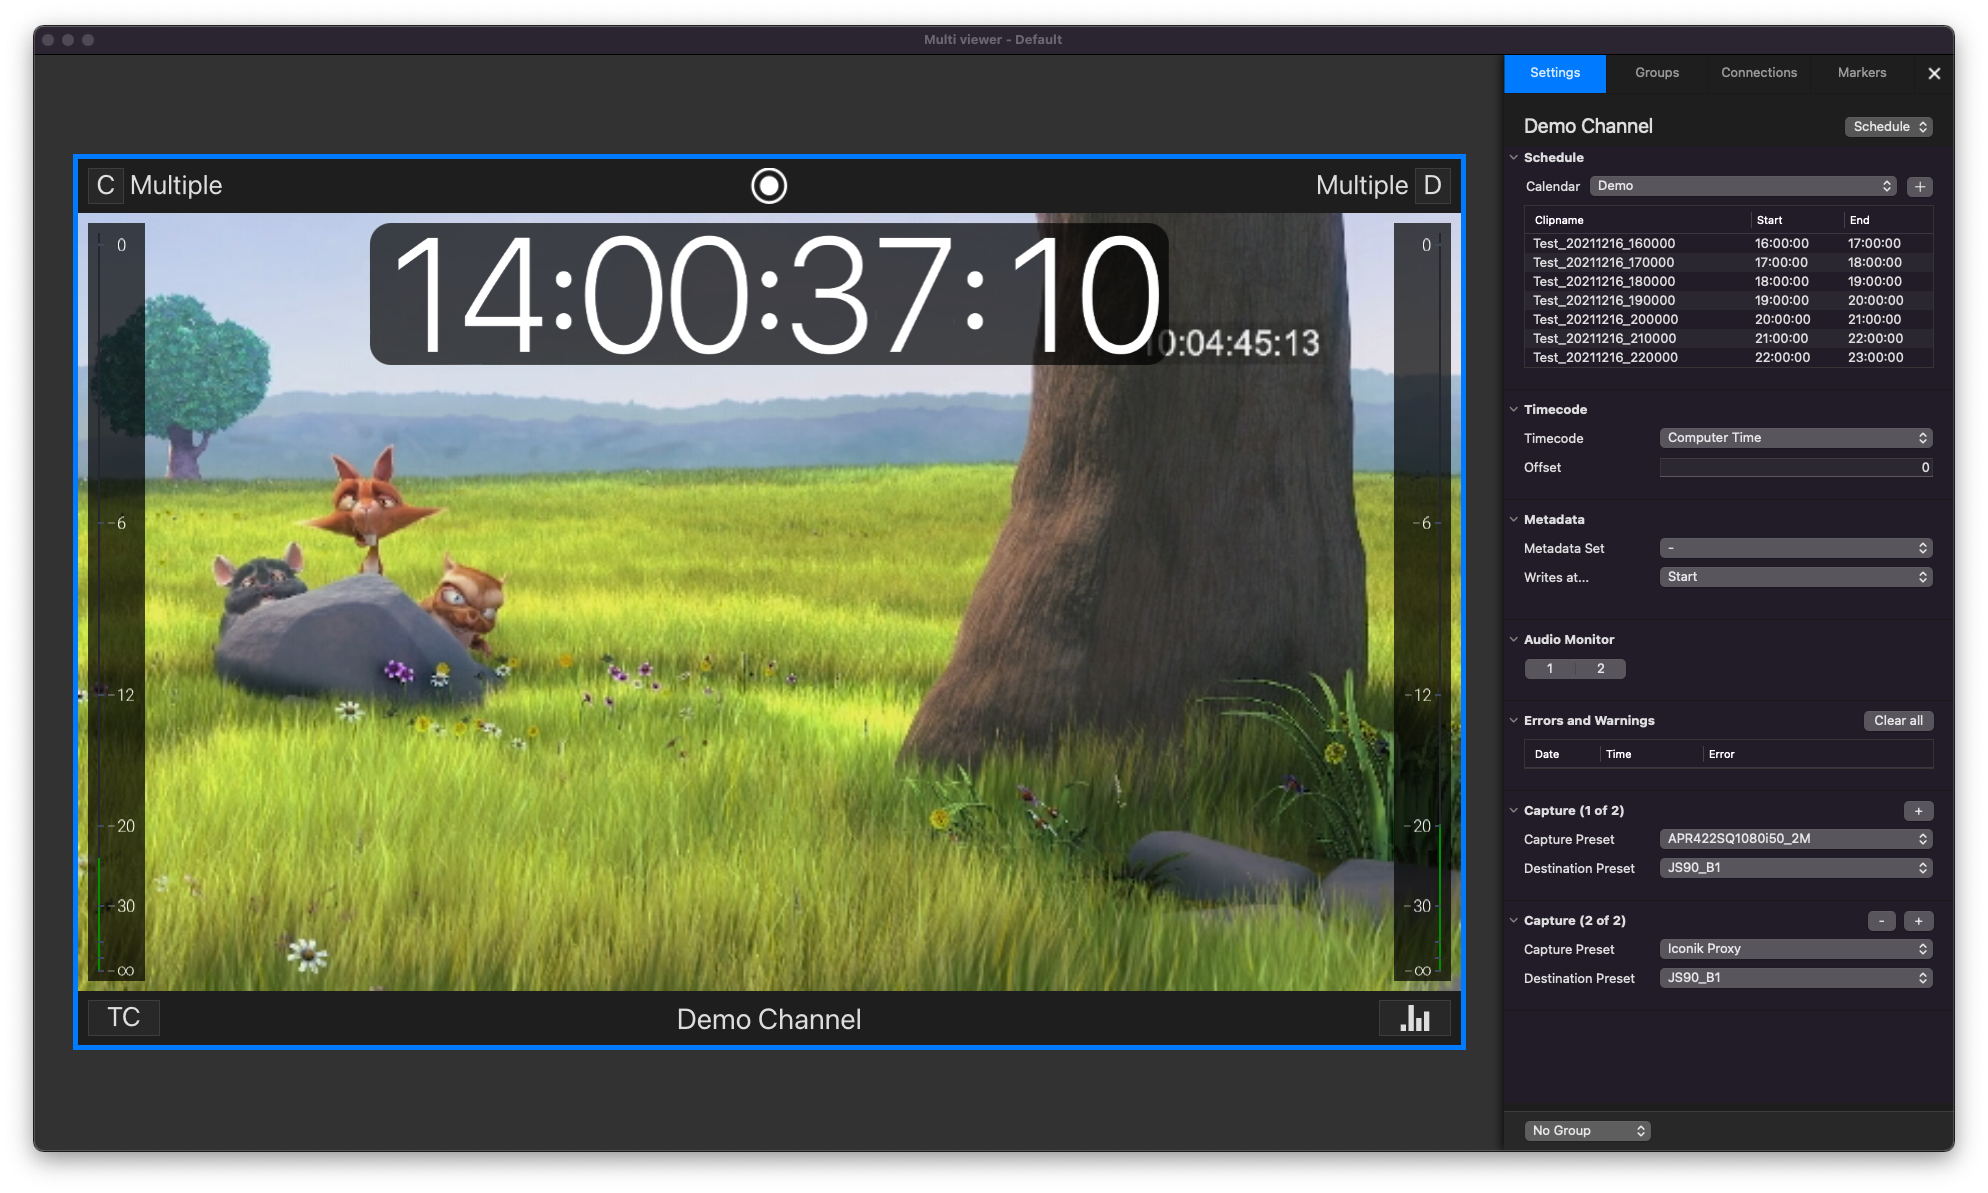Click the left audio level meter

[118, 601]
